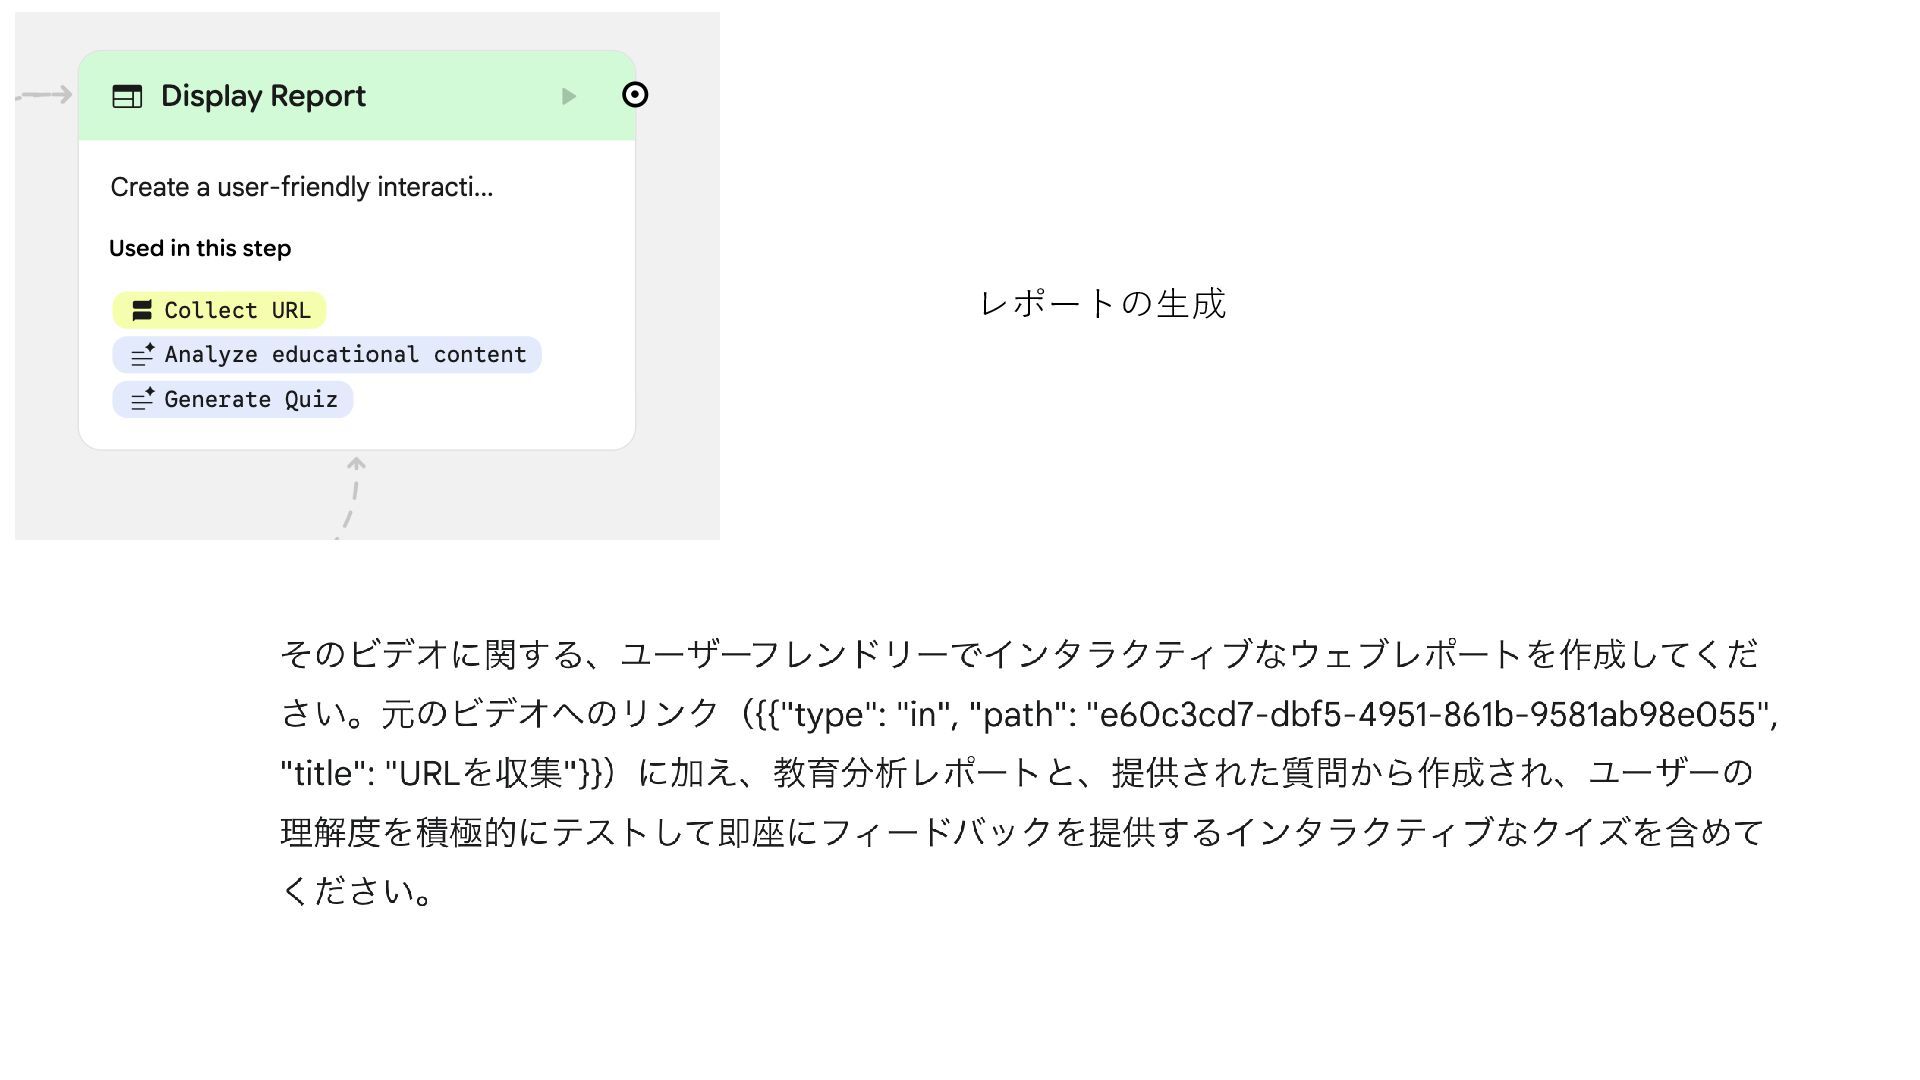
Task: Click the Display Report title text
Action: [x=263, y=96]
